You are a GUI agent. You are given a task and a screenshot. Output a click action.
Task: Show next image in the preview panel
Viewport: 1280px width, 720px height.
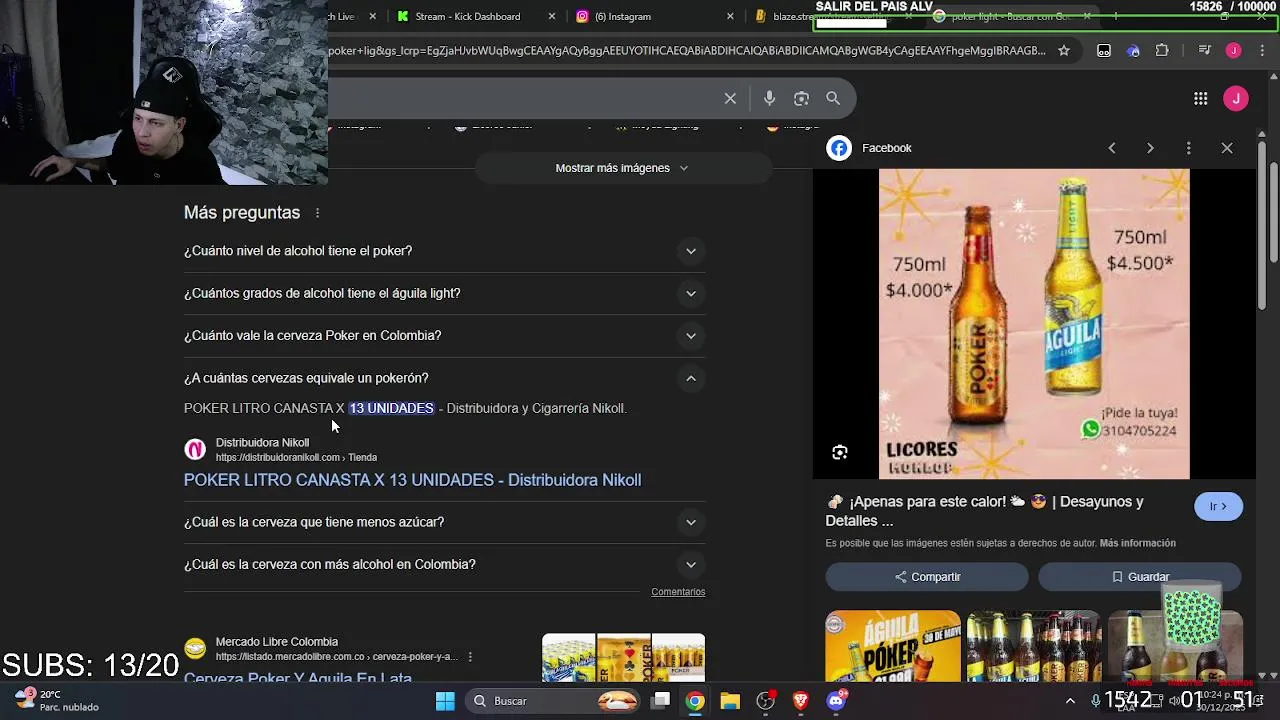pyautogui.click(x=1150, y=148)
